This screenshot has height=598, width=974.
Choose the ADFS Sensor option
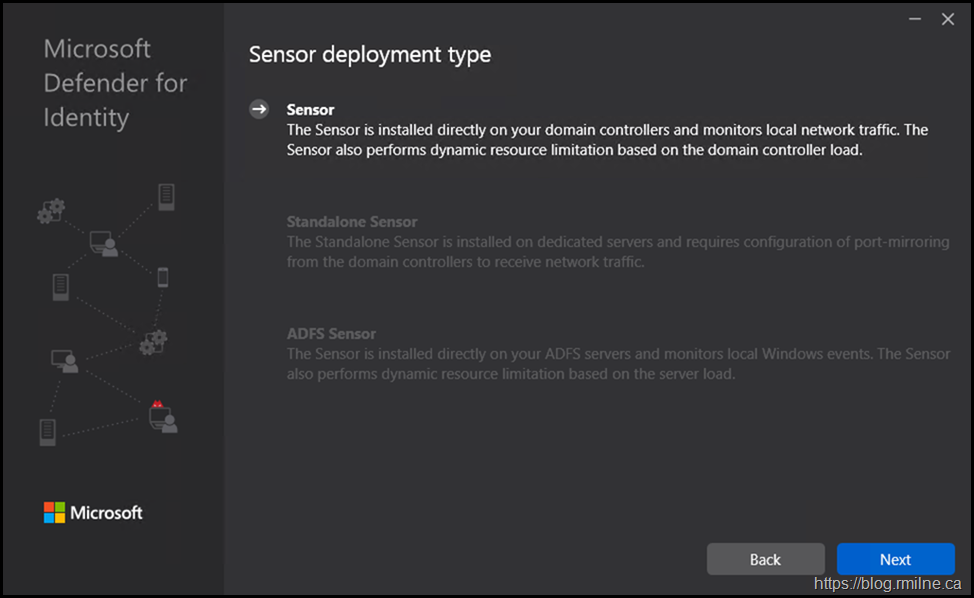tap(331, 334)
